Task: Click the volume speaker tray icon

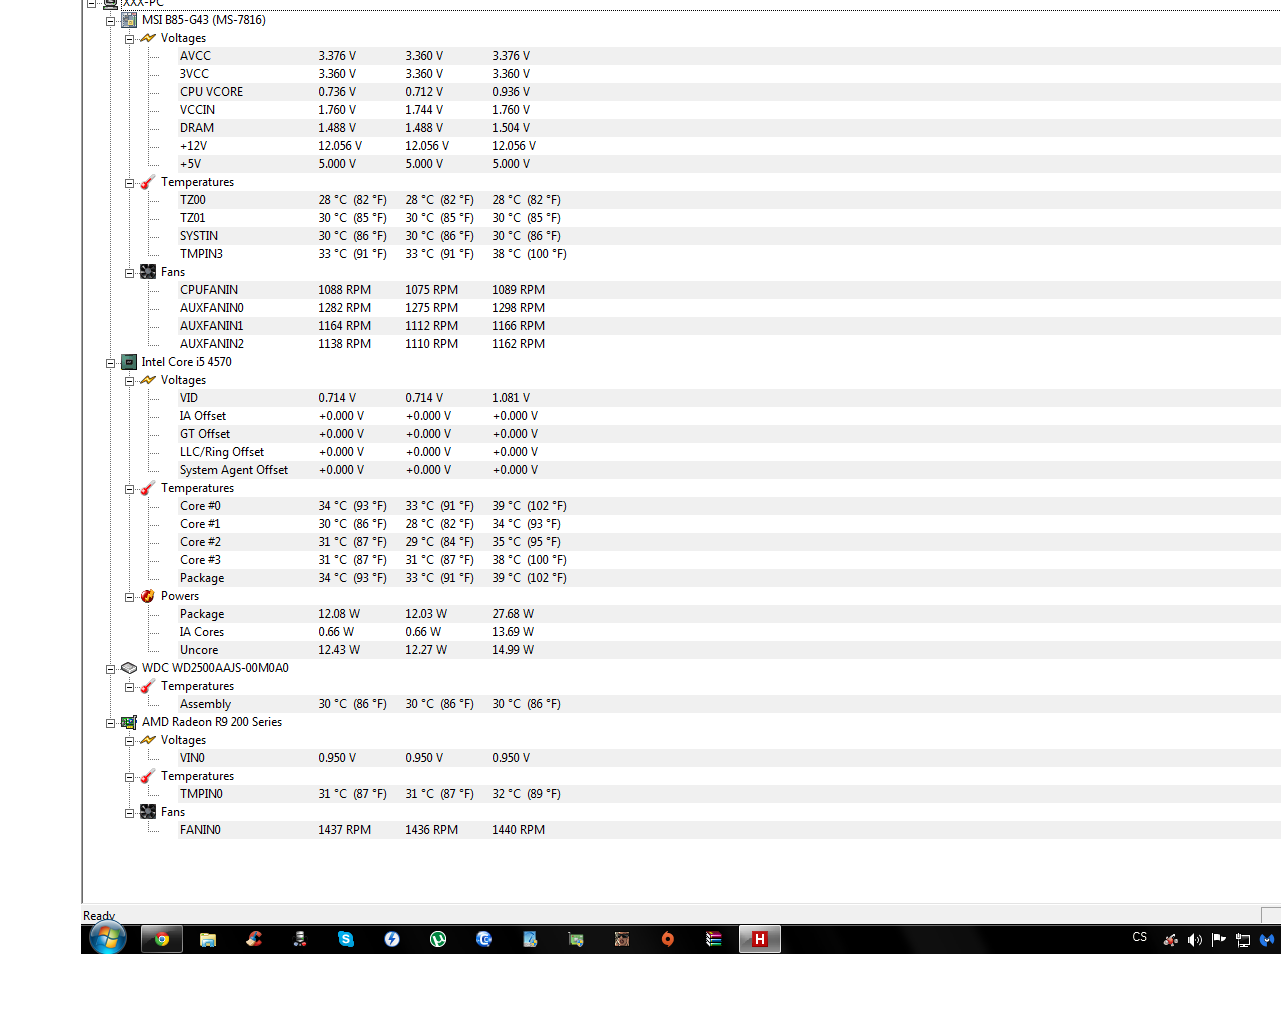Action: pyautogui.click(x=1195, y=940)
